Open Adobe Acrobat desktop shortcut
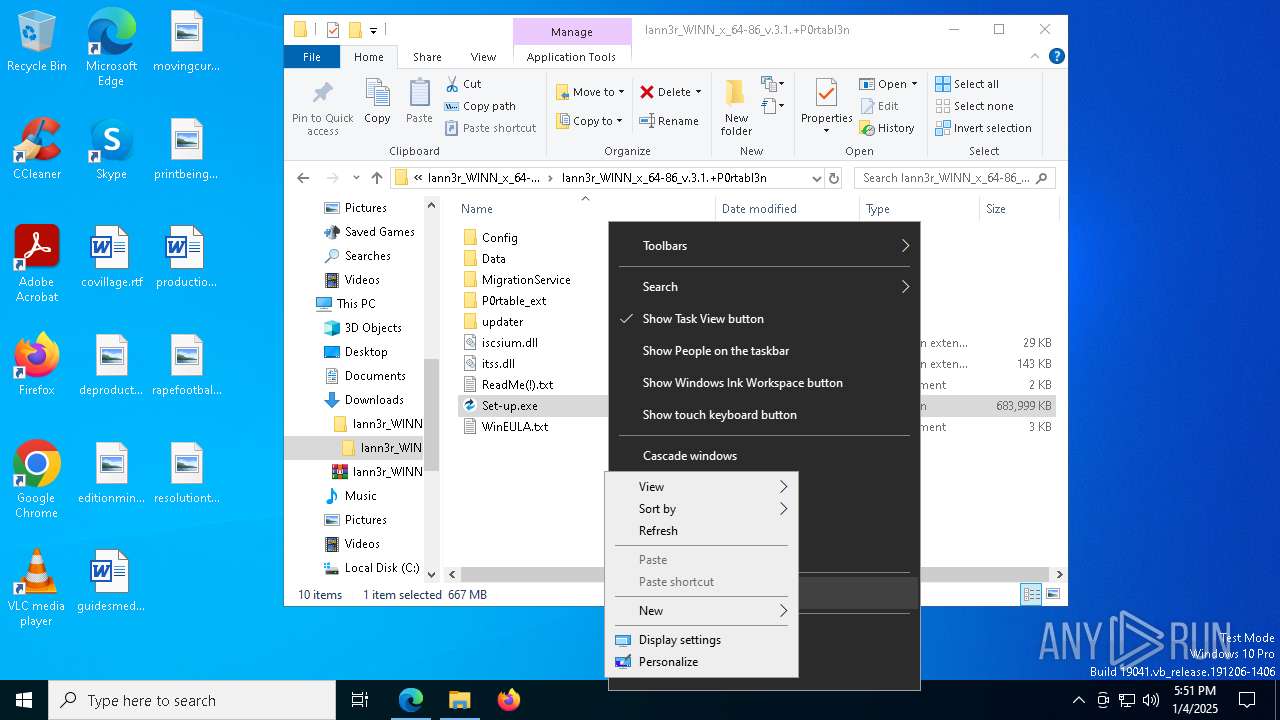1280x720 pixels. click(x=37, y=263)
